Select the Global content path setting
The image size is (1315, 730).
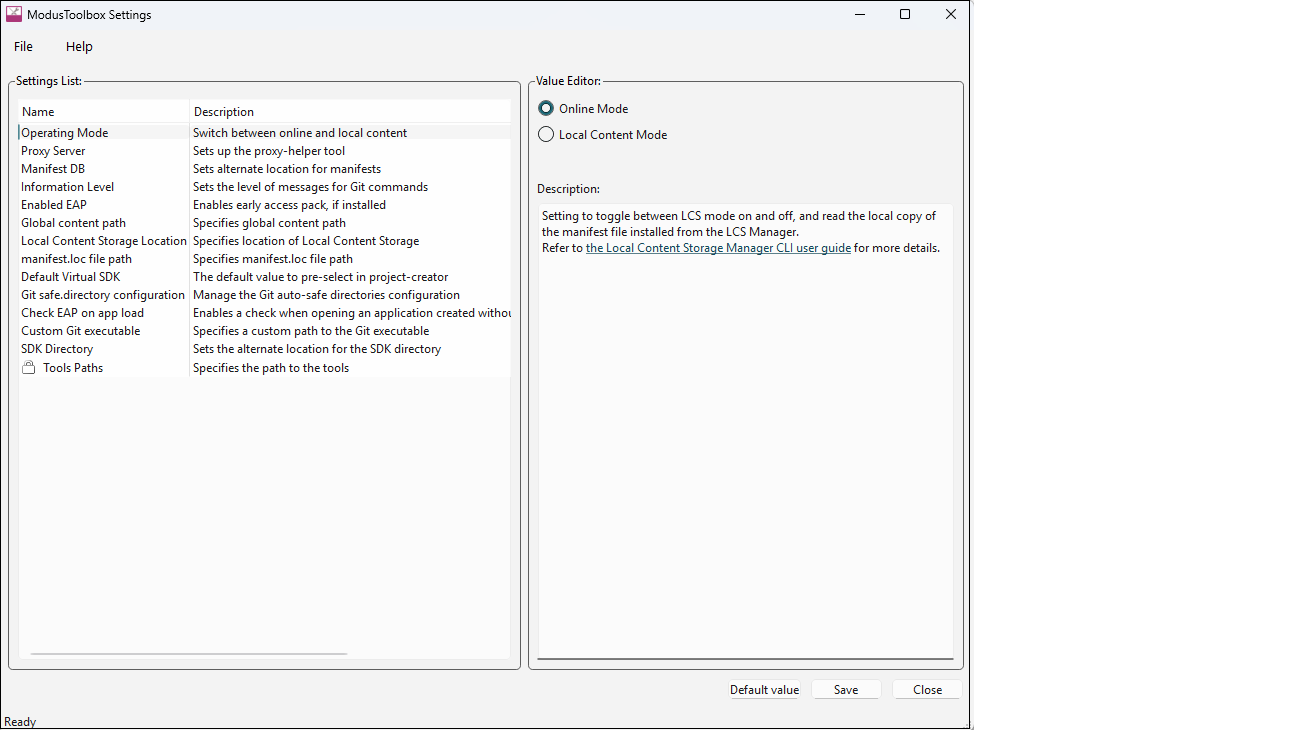point(73,223)
